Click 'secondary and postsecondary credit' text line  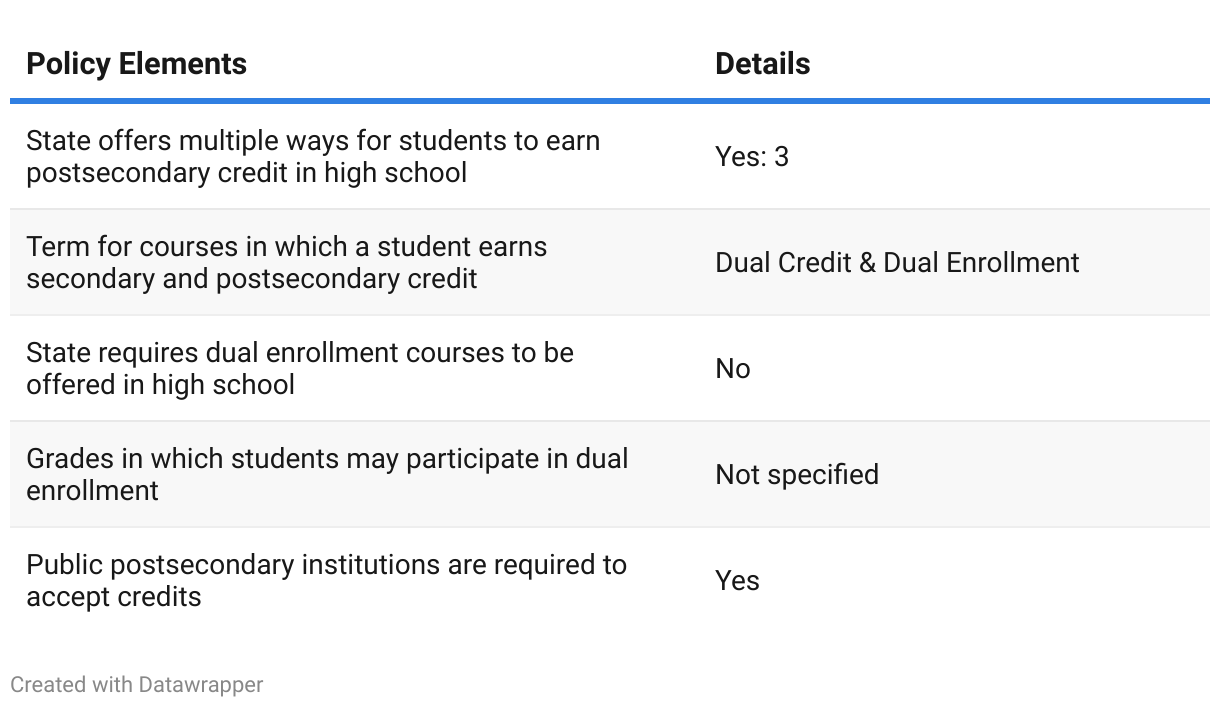coord(252,279)
